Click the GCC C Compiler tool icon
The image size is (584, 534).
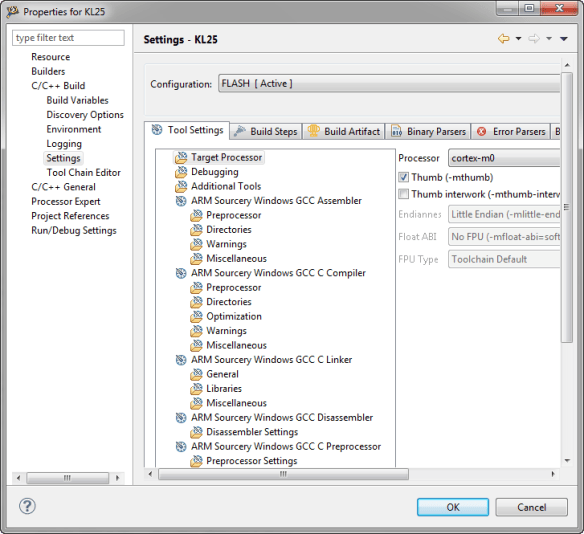click(x=181, y=273)
